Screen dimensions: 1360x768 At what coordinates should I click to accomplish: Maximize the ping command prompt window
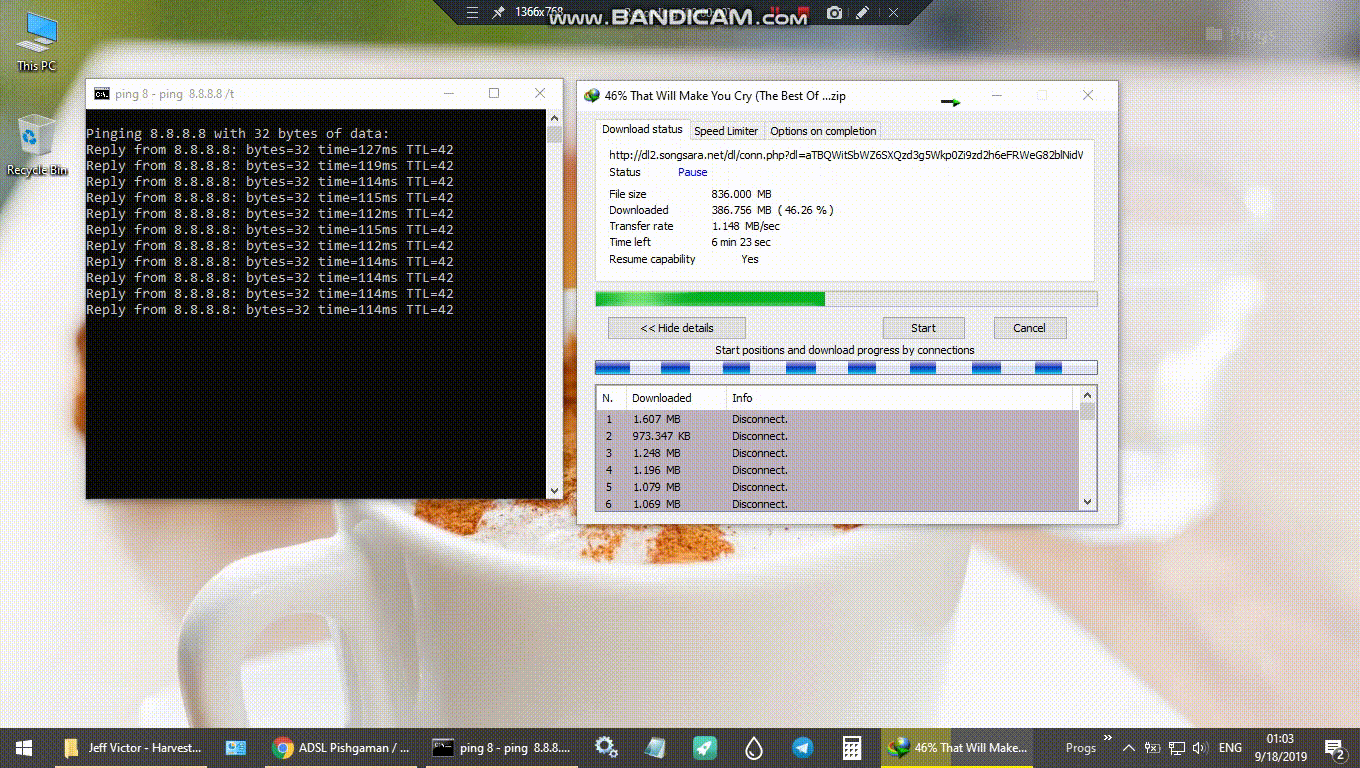[494, 93]
